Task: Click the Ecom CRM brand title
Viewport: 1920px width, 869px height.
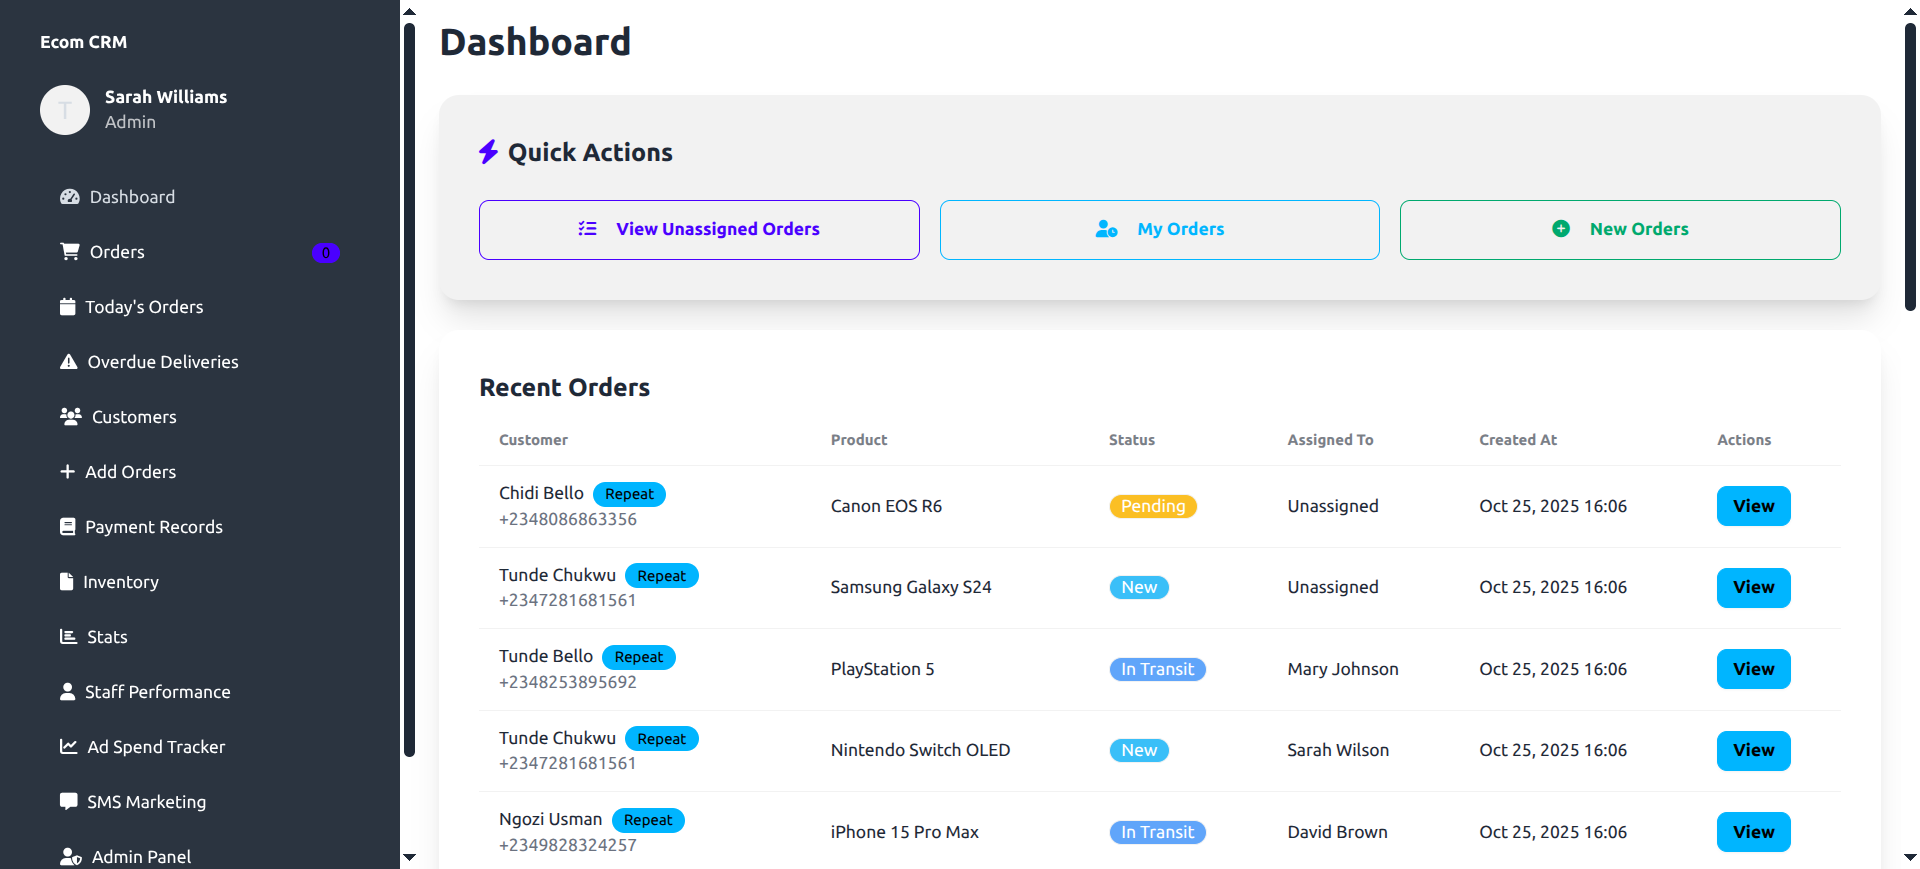Action: coord(83,42)
